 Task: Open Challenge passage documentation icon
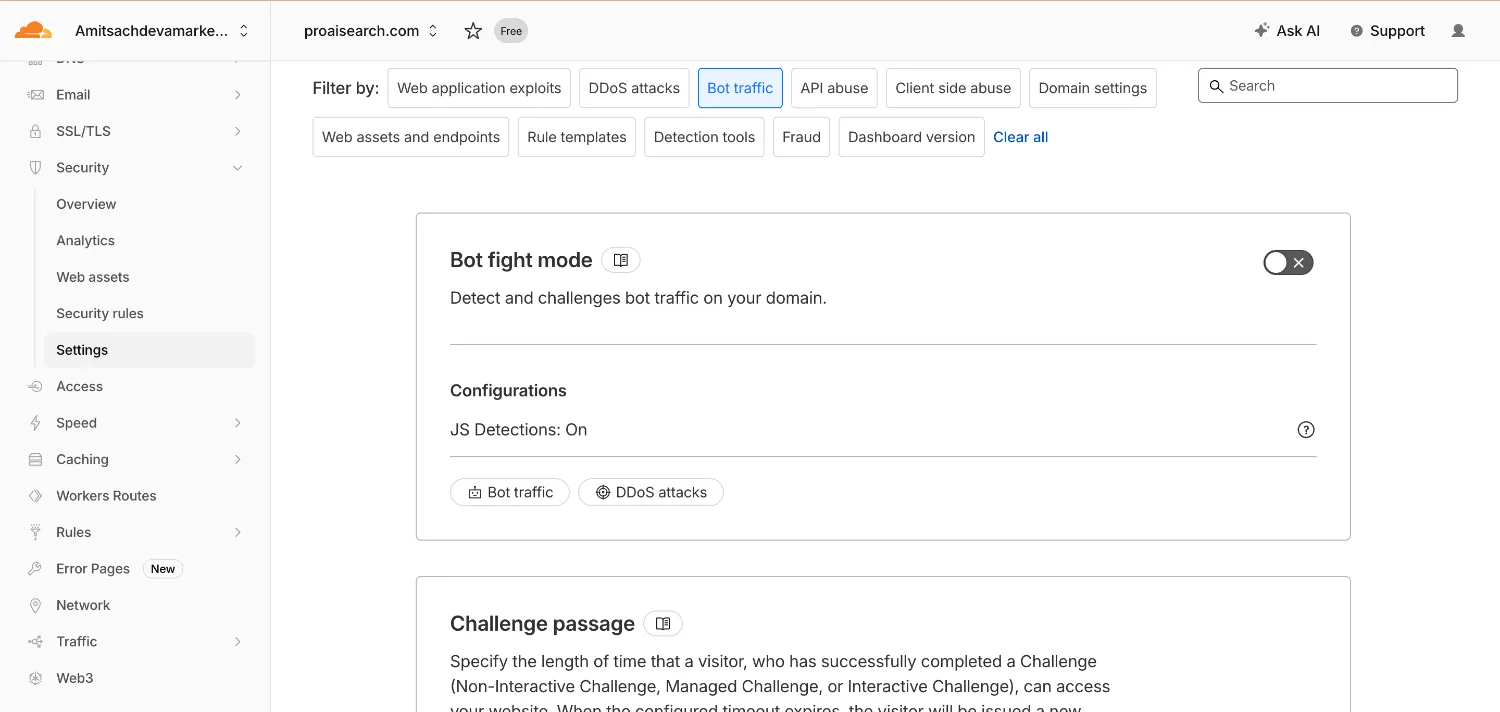[662, 623]
